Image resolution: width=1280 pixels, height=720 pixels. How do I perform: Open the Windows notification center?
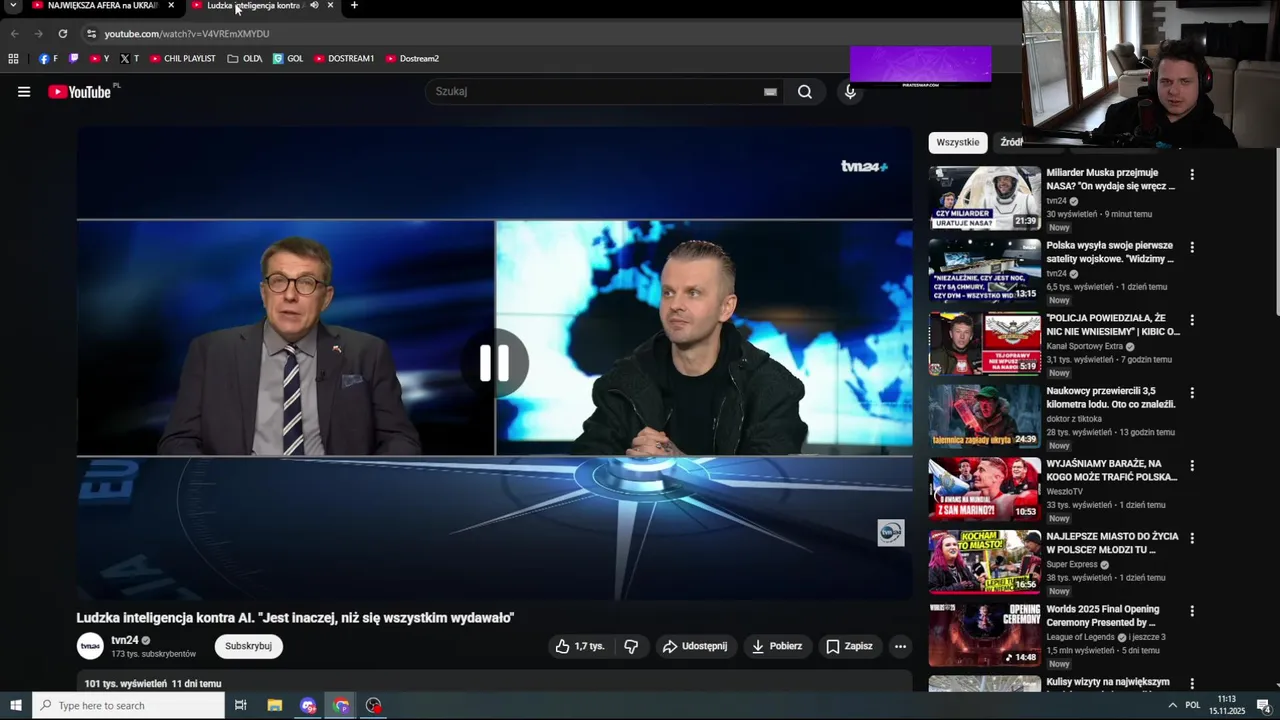tap(1263, 706)
